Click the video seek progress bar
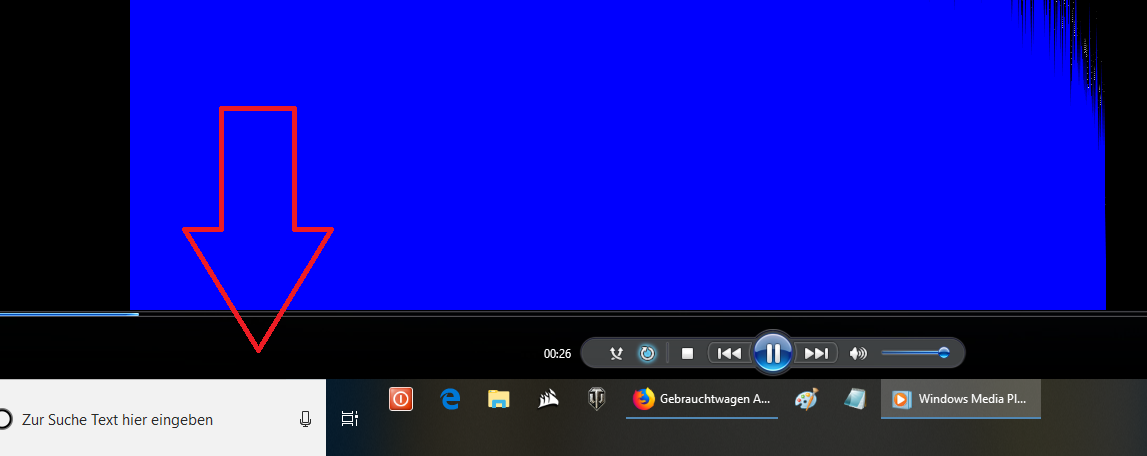The image size is (1147, 456). click(x=574, y=314)
